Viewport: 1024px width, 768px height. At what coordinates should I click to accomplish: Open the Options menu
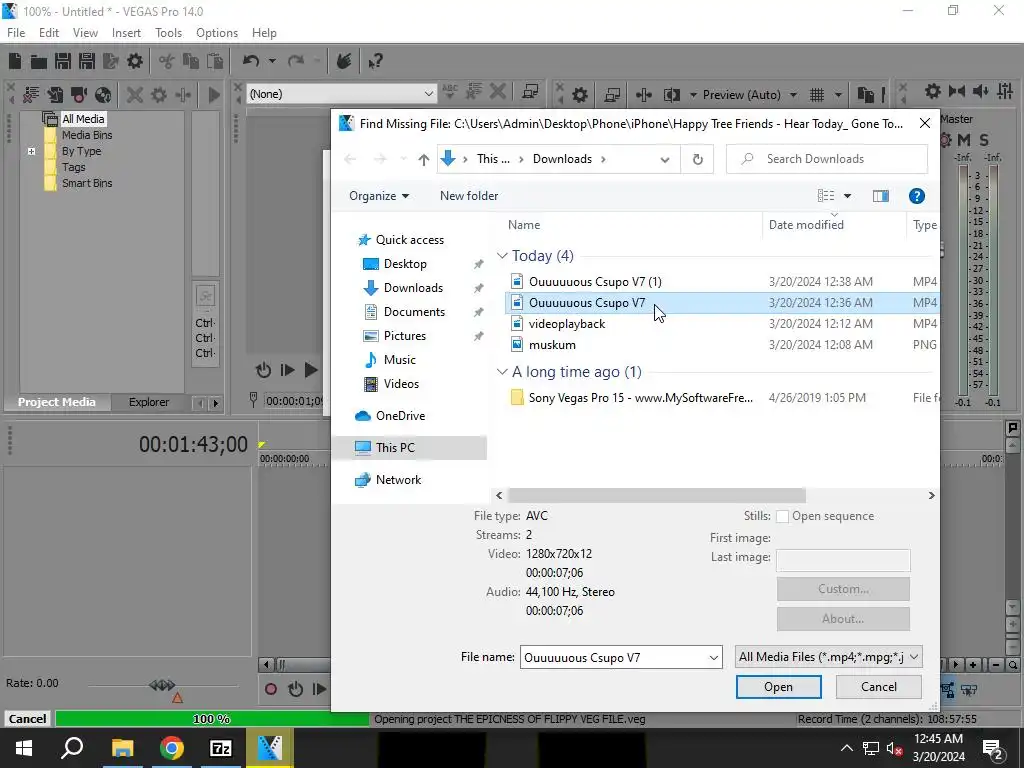[217, 33]
